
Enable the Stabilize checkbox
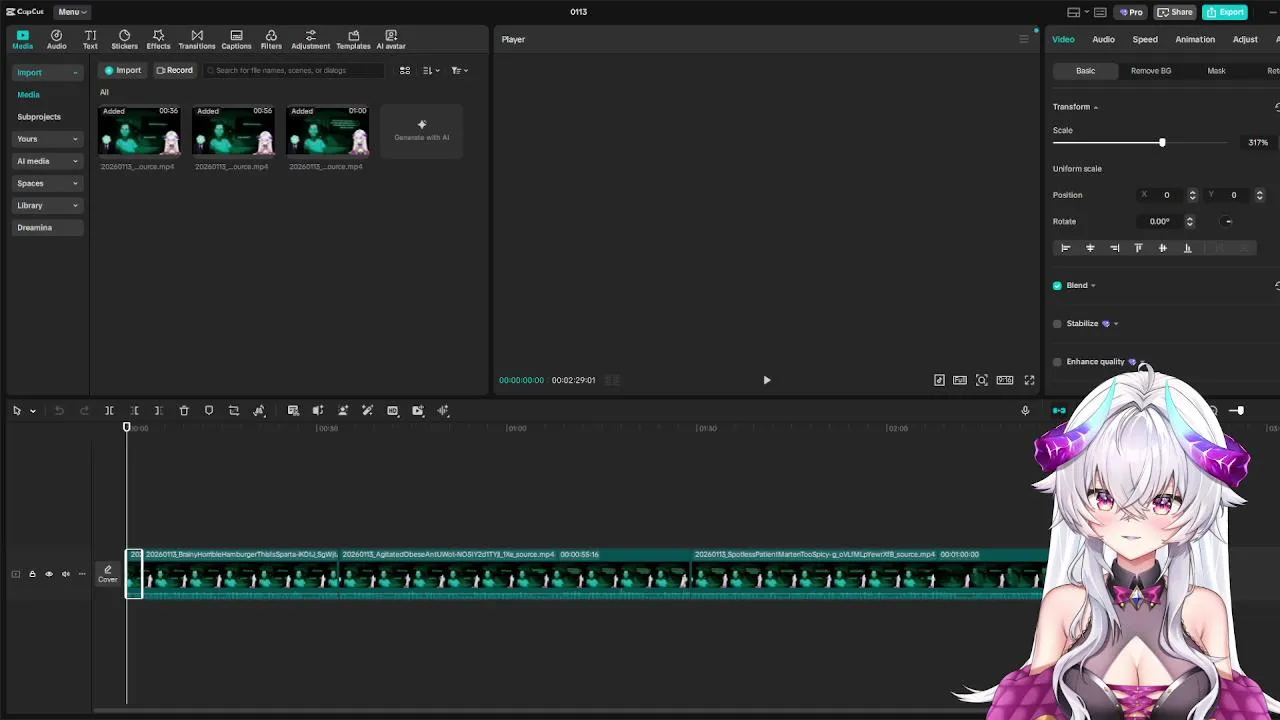click(x=1057, y=324)
